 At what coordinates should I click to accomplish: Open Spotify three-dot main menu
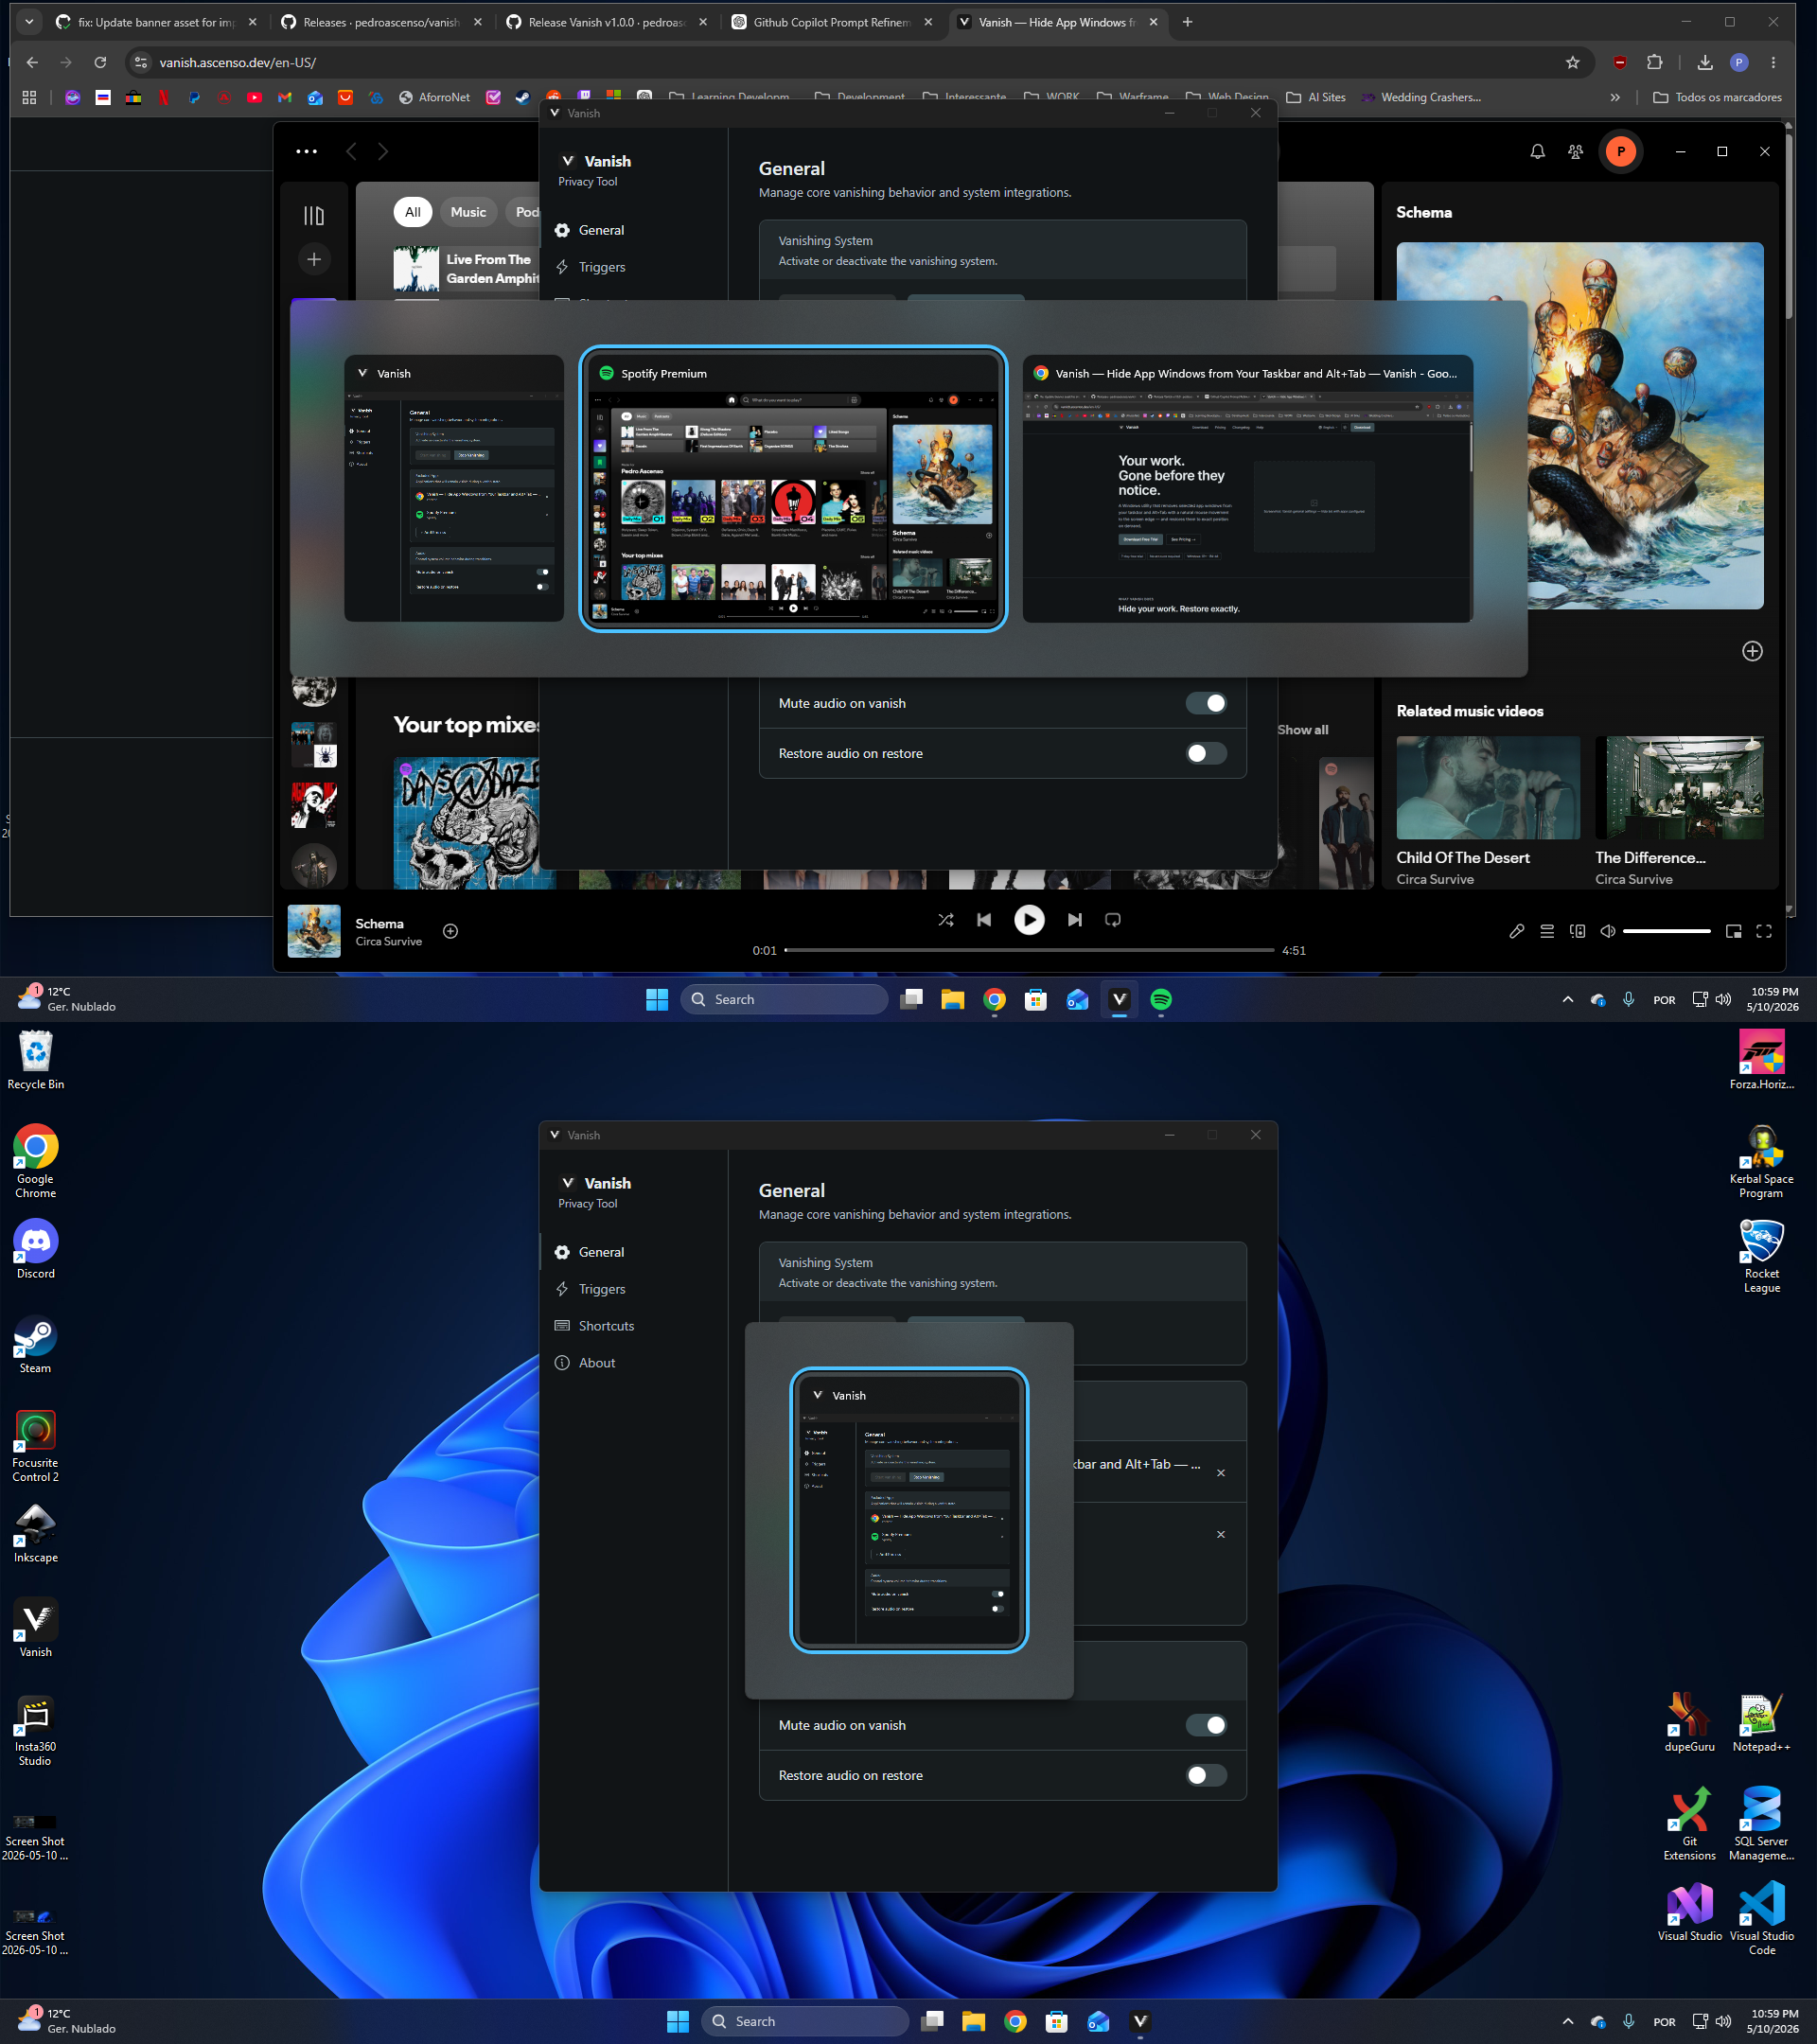pyautogui.click(x=307, y=152)
